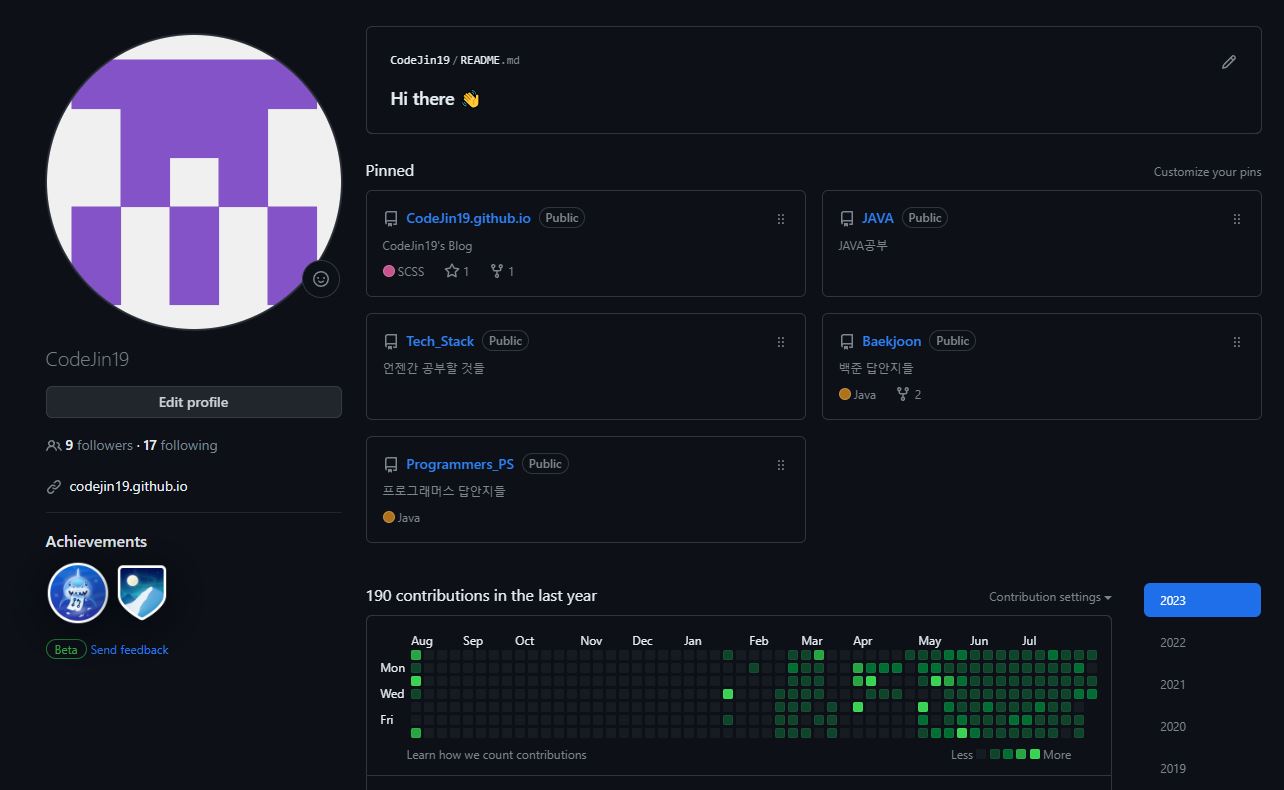Open the kebab menu on the Tech_Stack card

(x=781, y=341)
